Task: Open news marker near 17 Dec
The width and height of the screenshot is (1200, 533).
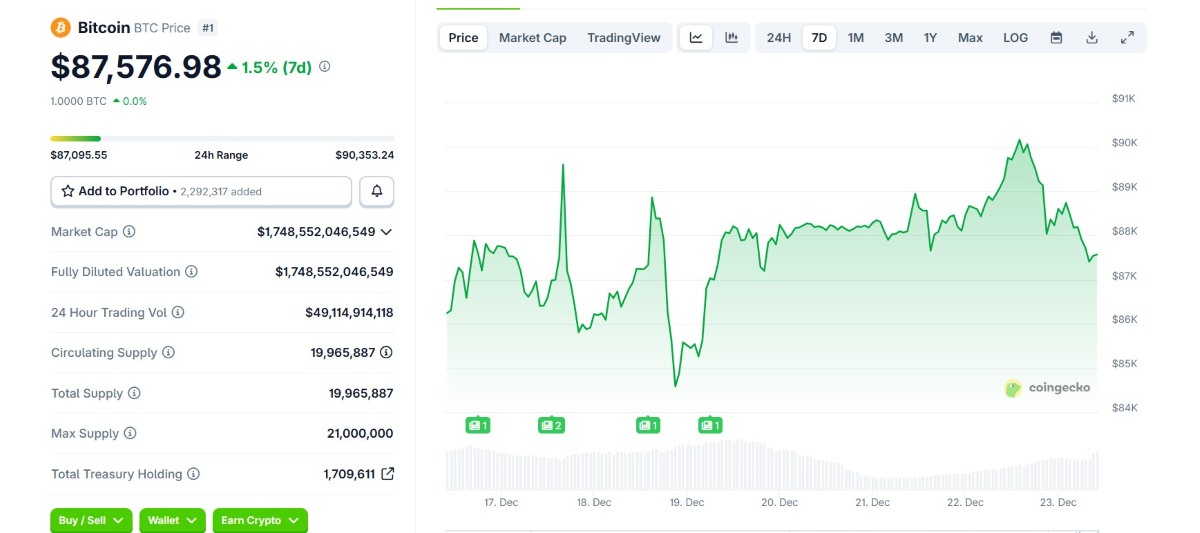Action: point(478,425)
